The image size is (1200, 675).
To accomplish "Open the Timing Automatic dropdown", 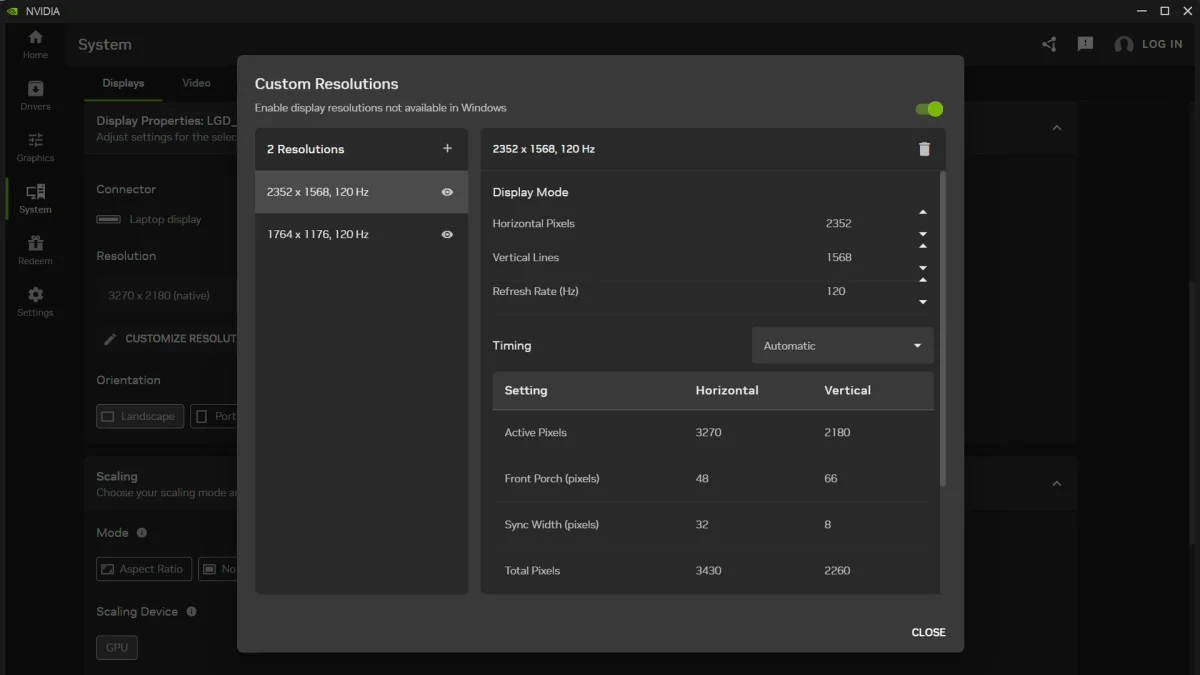I will [842, 346].
